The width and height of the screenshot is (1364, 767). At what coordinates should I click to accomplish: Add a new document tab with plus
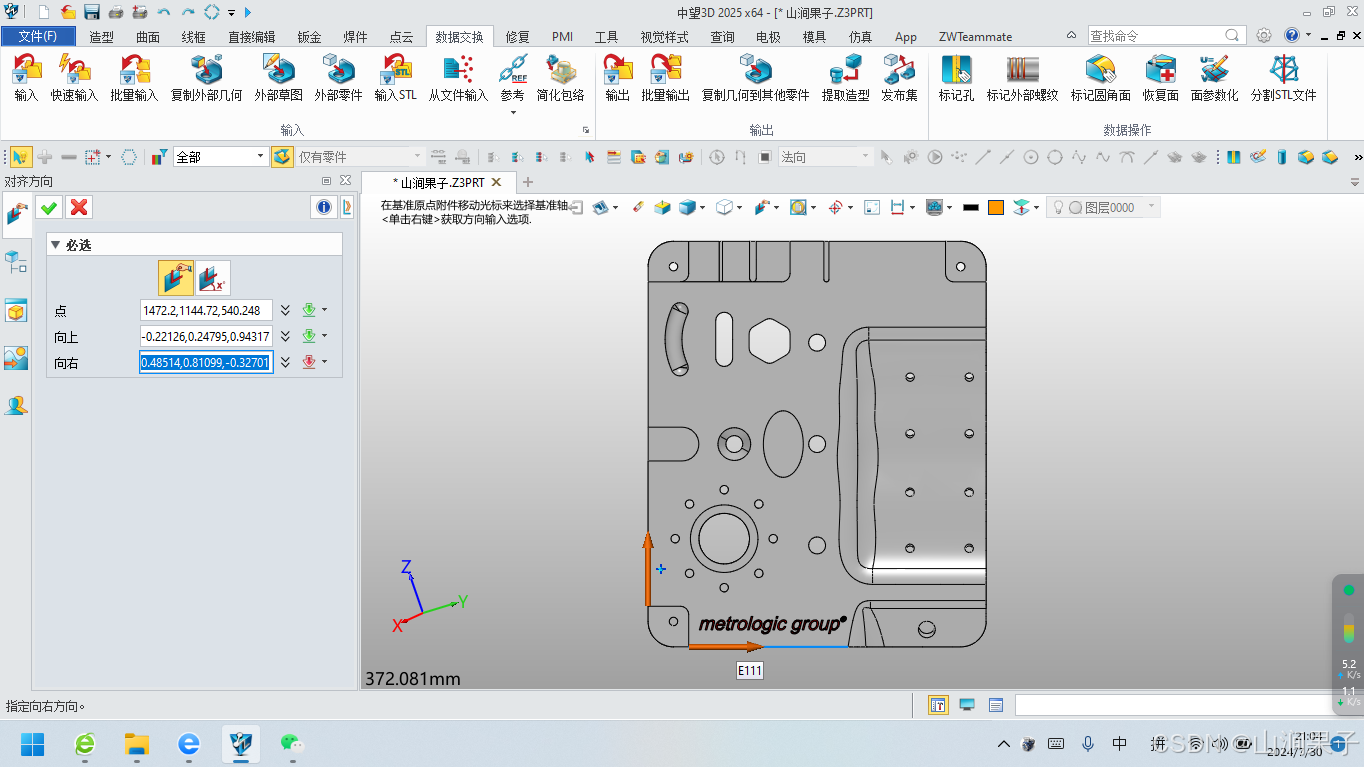click(528, 182)
